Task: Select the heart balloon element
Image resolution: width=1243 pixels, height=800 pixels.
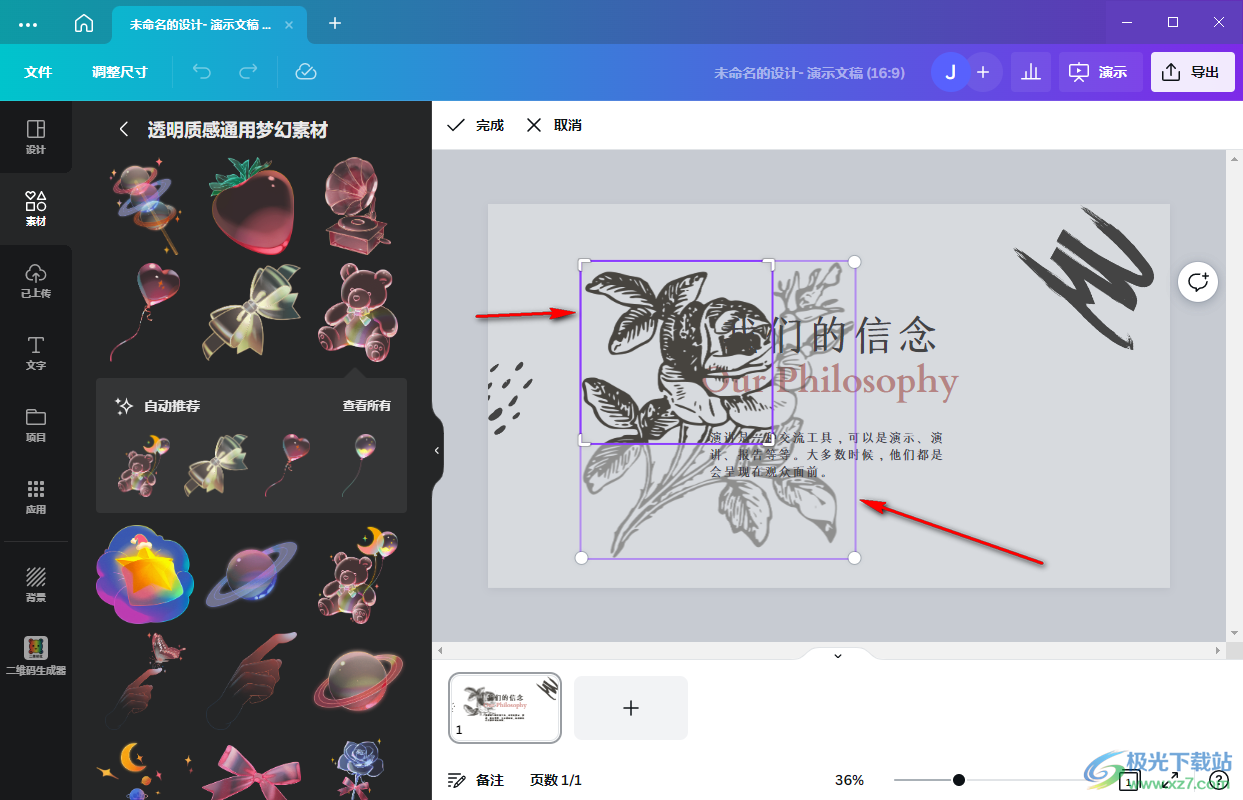Action: 146,311
